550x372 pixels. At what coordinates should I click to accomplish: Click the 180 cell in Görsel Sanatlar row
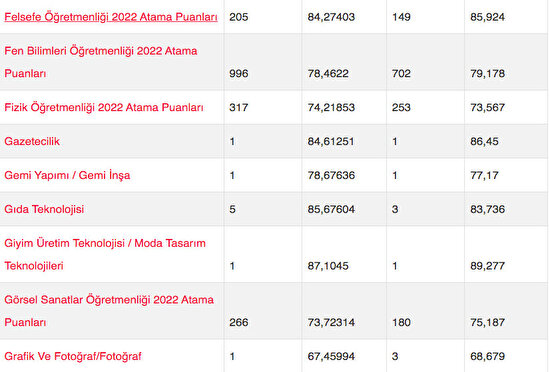tap(401, 322)
